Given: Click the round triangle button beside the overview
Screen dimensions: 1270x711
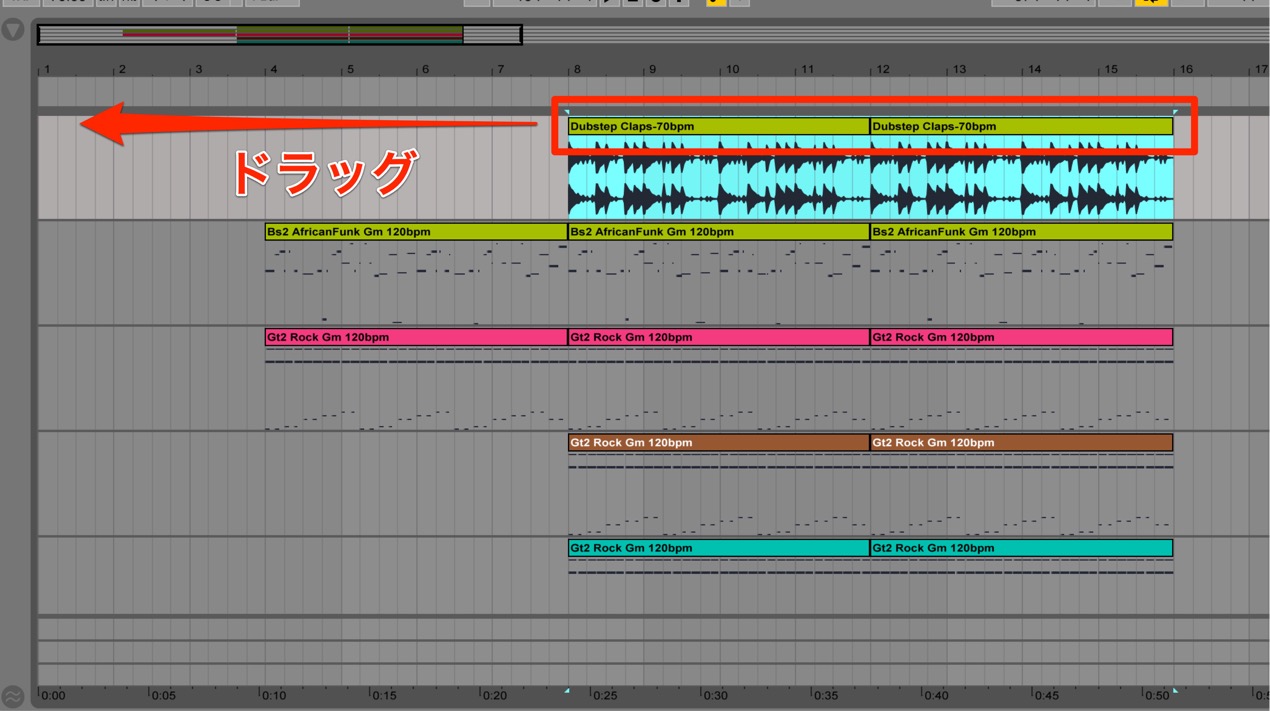Looking at the screenshot, I should click(13, 31).
